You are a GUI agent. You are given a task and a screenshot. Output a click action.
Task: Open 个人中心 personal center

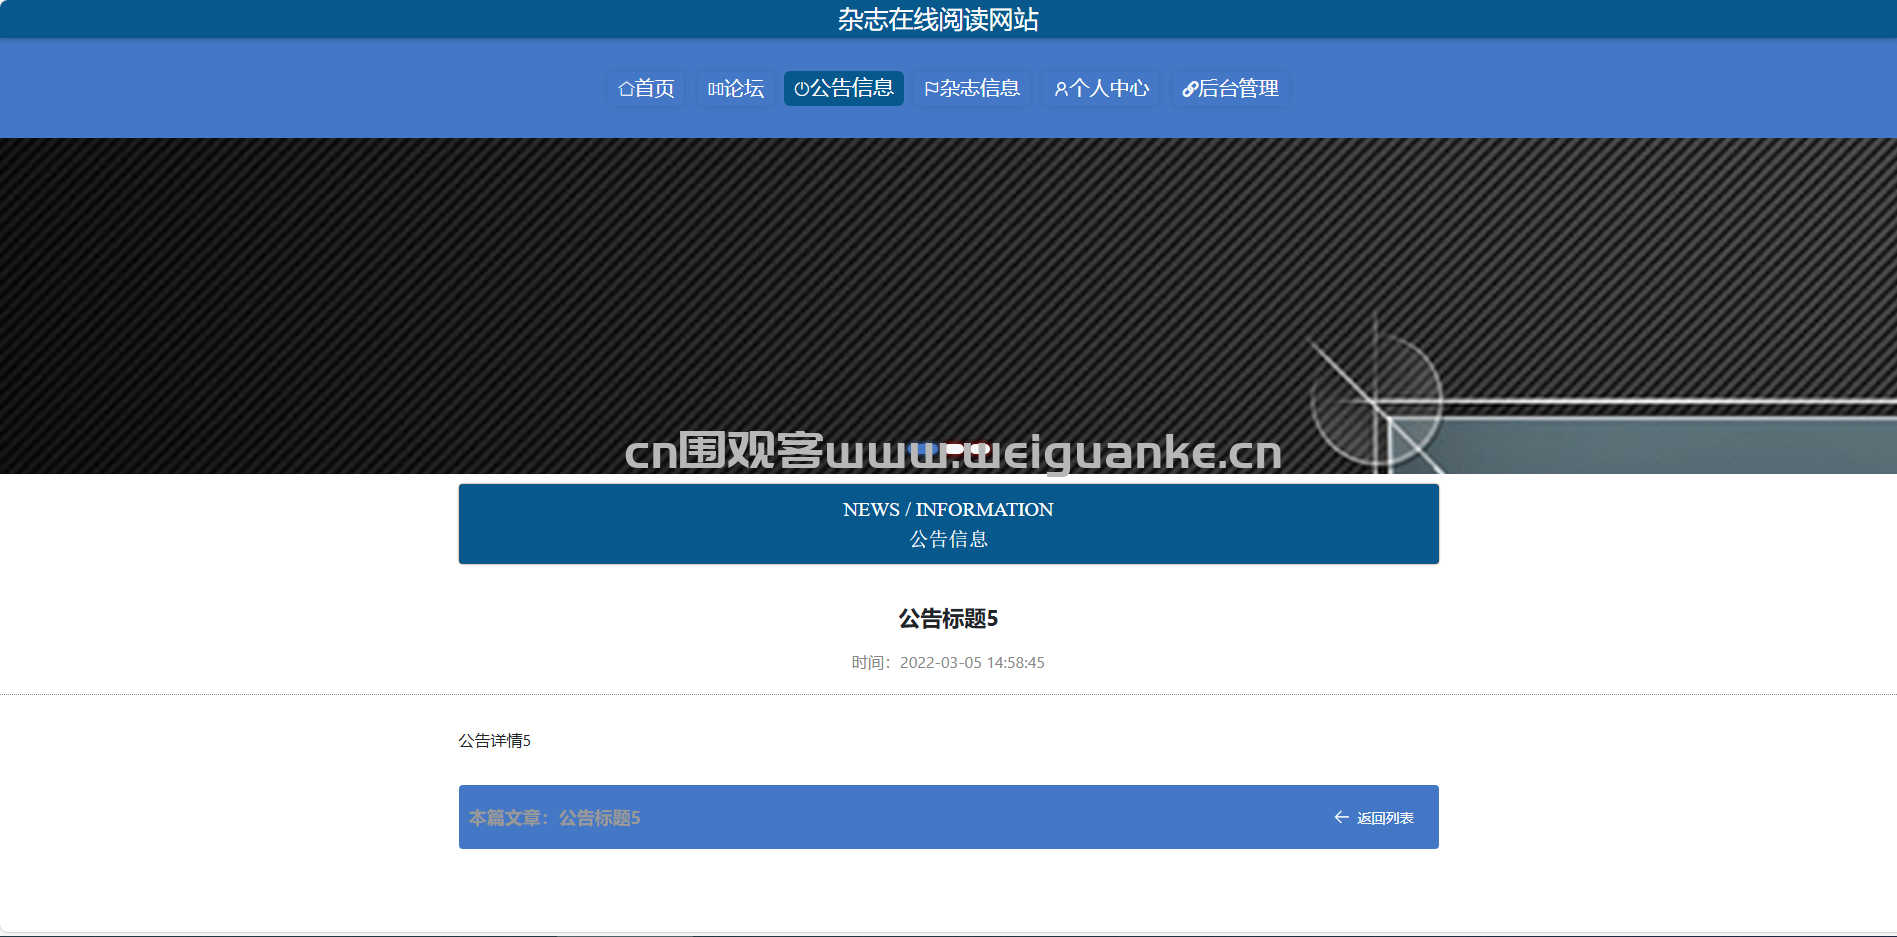point(1101,88)
